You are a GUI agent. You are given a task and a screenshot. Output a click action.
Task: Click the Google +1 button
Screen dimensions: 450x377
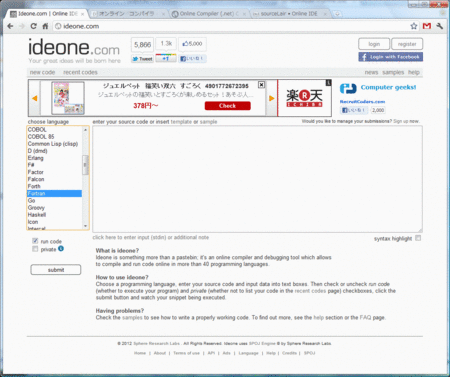click(166, 58)
